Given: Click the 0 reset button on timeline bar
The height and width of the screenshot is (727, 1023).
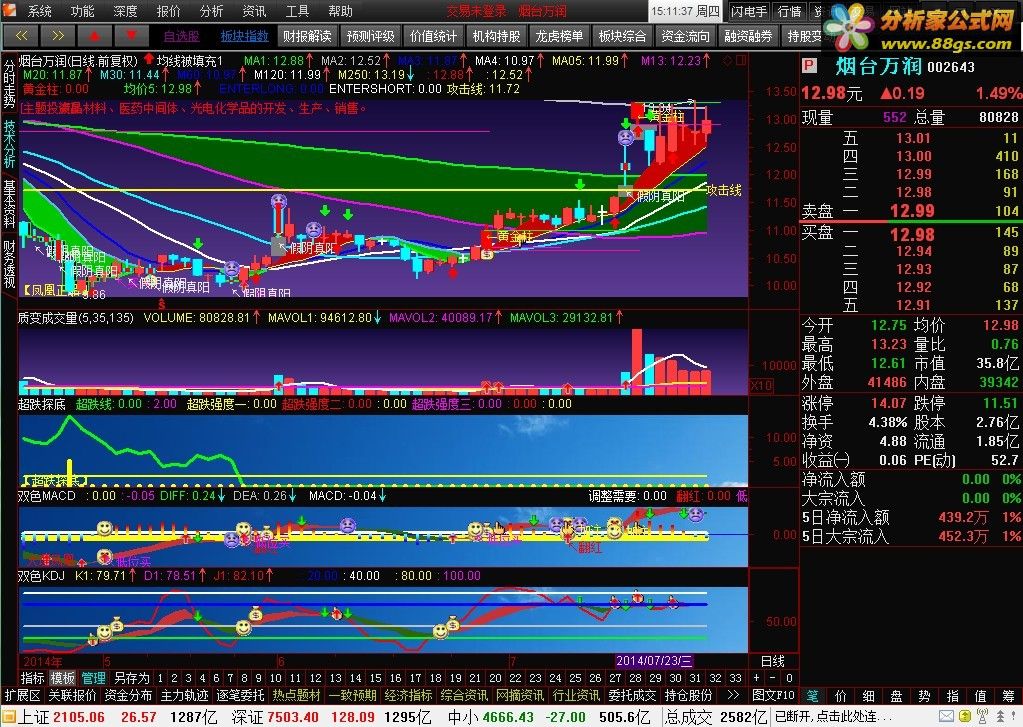Looking at the screenshot, I should [x=789, y=678].
